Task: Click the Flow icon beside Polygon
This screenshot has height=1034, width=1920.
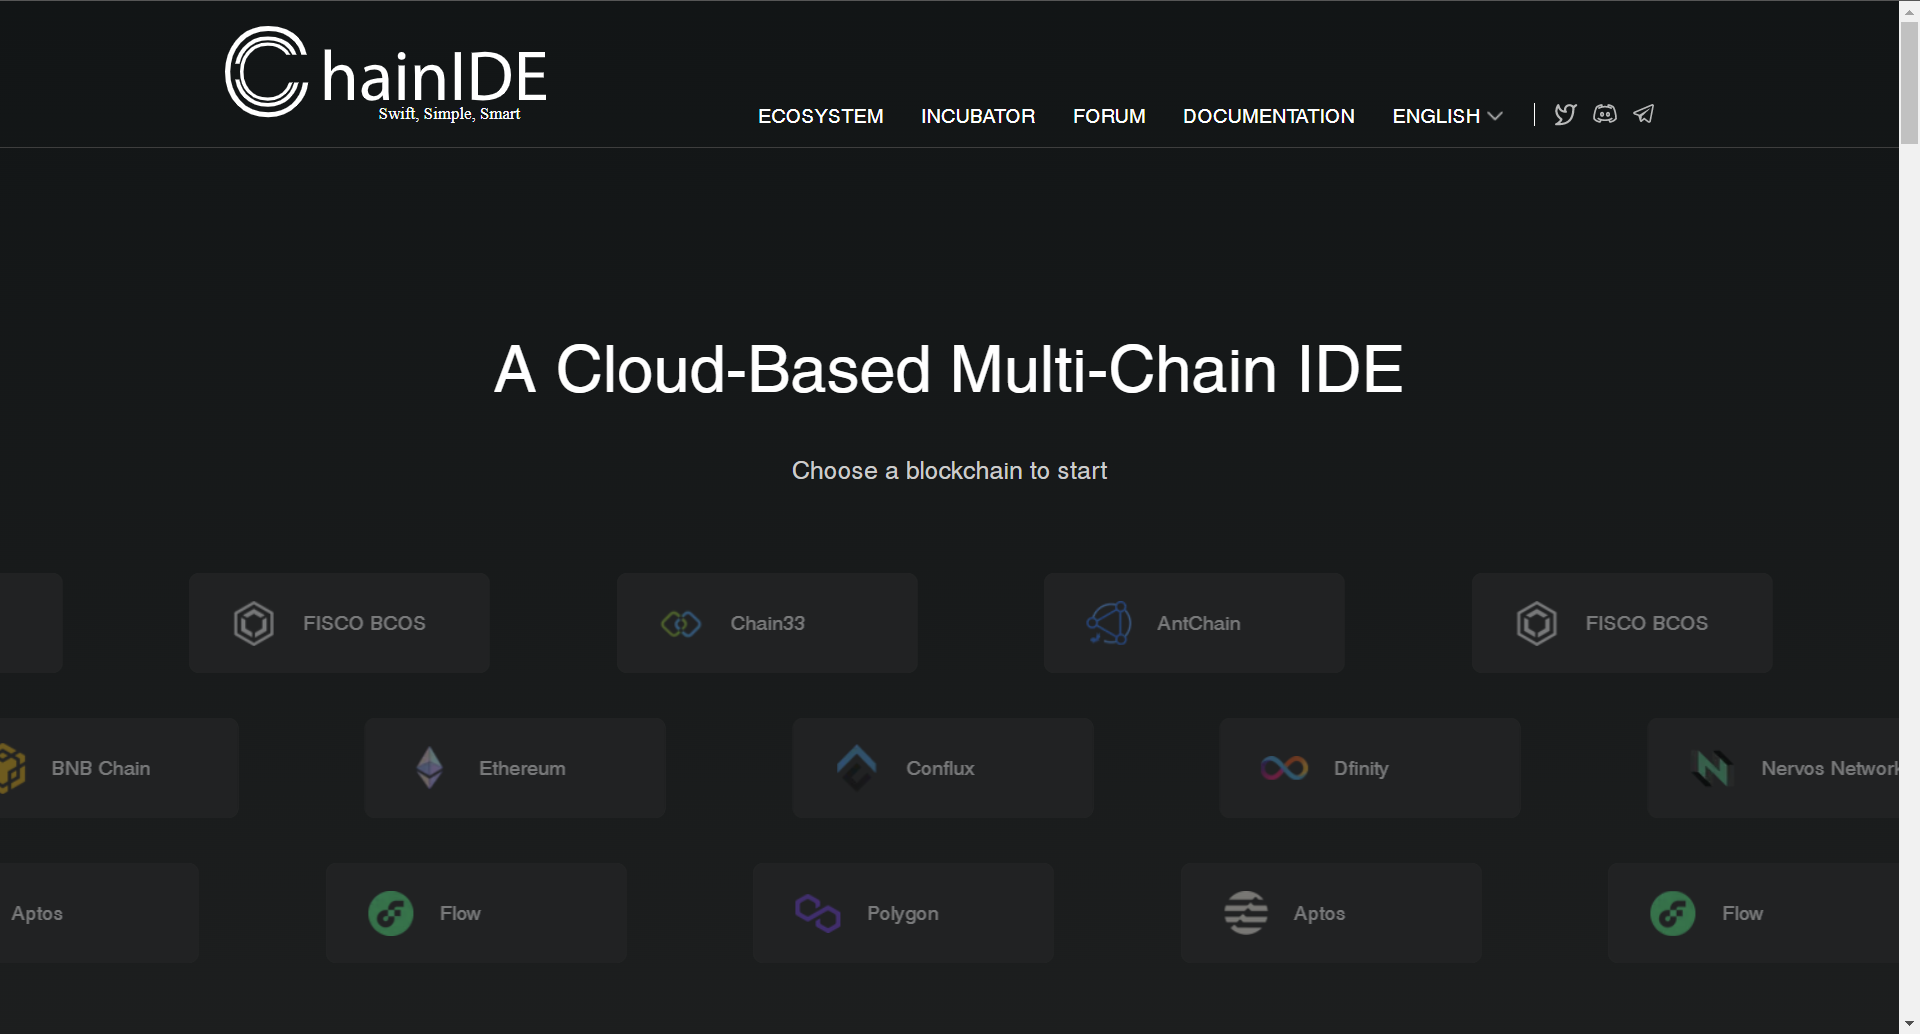Action: pyautogui.click(x=391, y=913)
